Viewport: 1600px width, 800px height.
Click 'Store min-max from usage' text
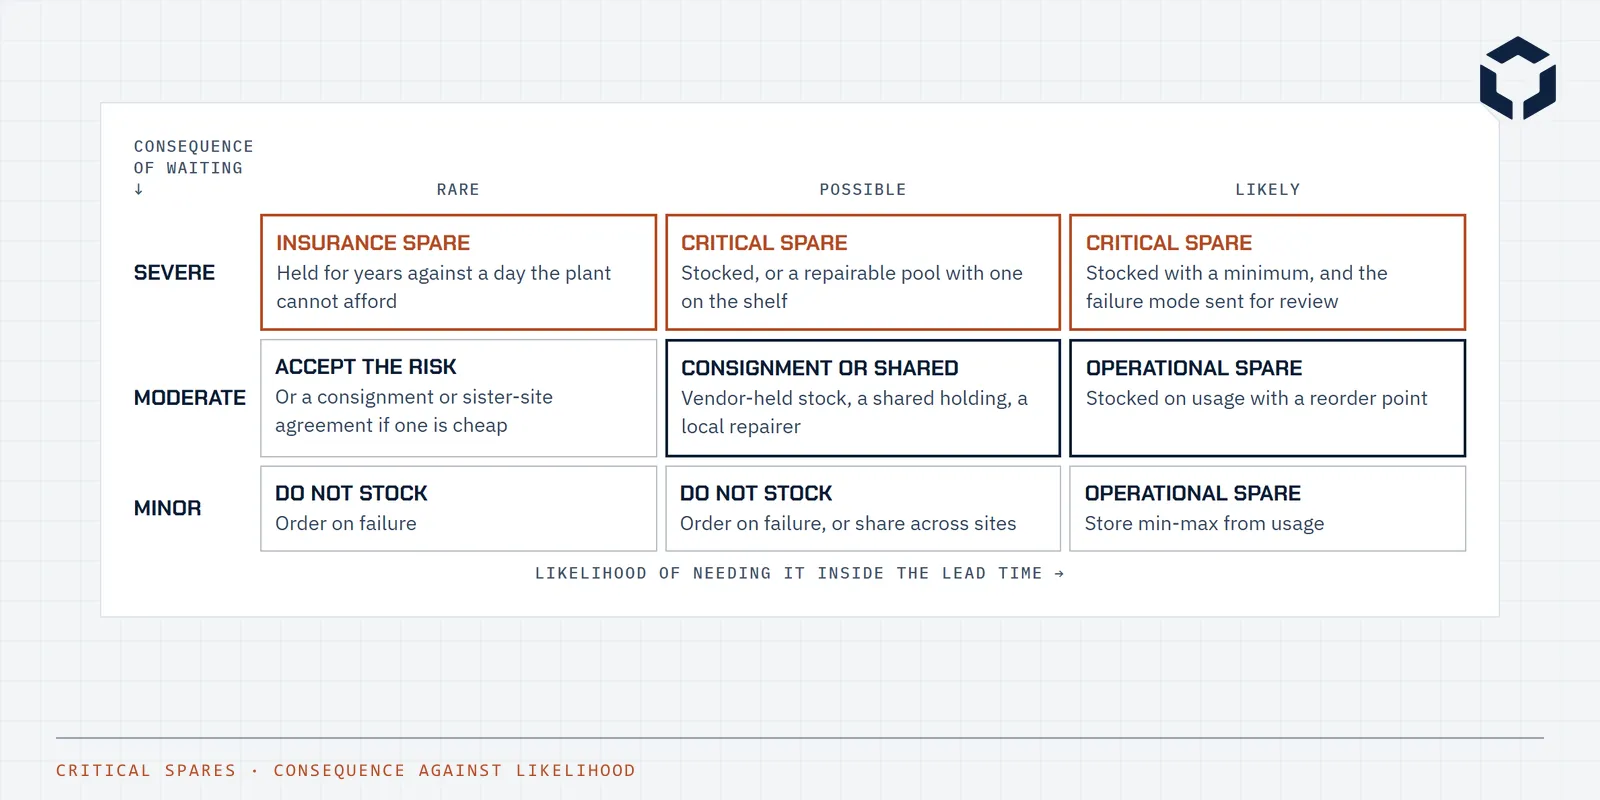pos(1204,523)
